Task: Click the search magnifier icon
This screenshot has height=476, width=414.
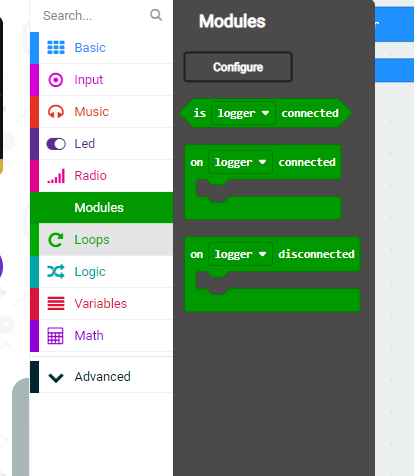Action: (156, 15)
